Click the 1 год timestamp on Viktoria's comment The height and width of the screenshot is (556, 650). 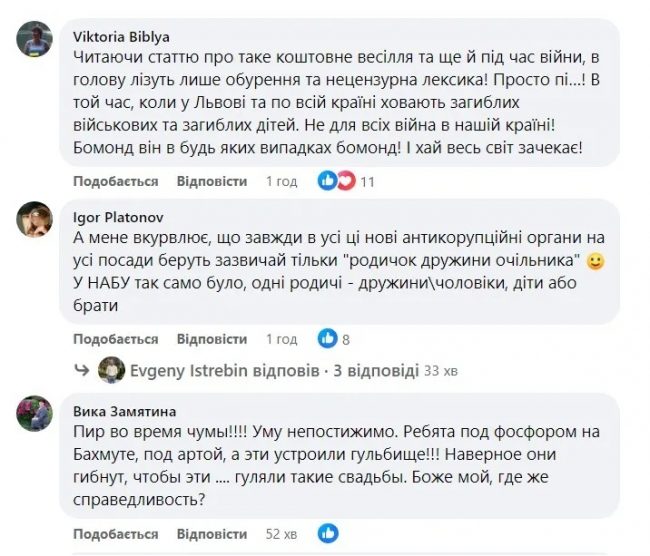pyautogui.click(x=281, y=182)
